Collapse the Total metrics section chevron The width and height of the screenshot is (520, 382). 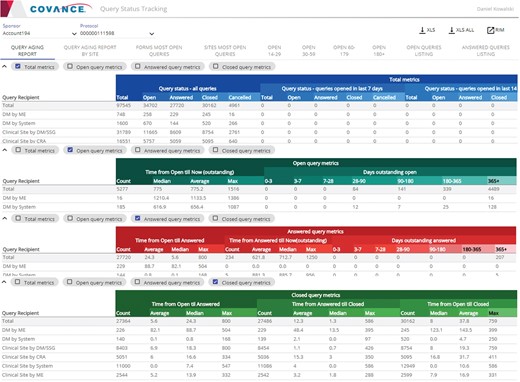pos(5,67)
